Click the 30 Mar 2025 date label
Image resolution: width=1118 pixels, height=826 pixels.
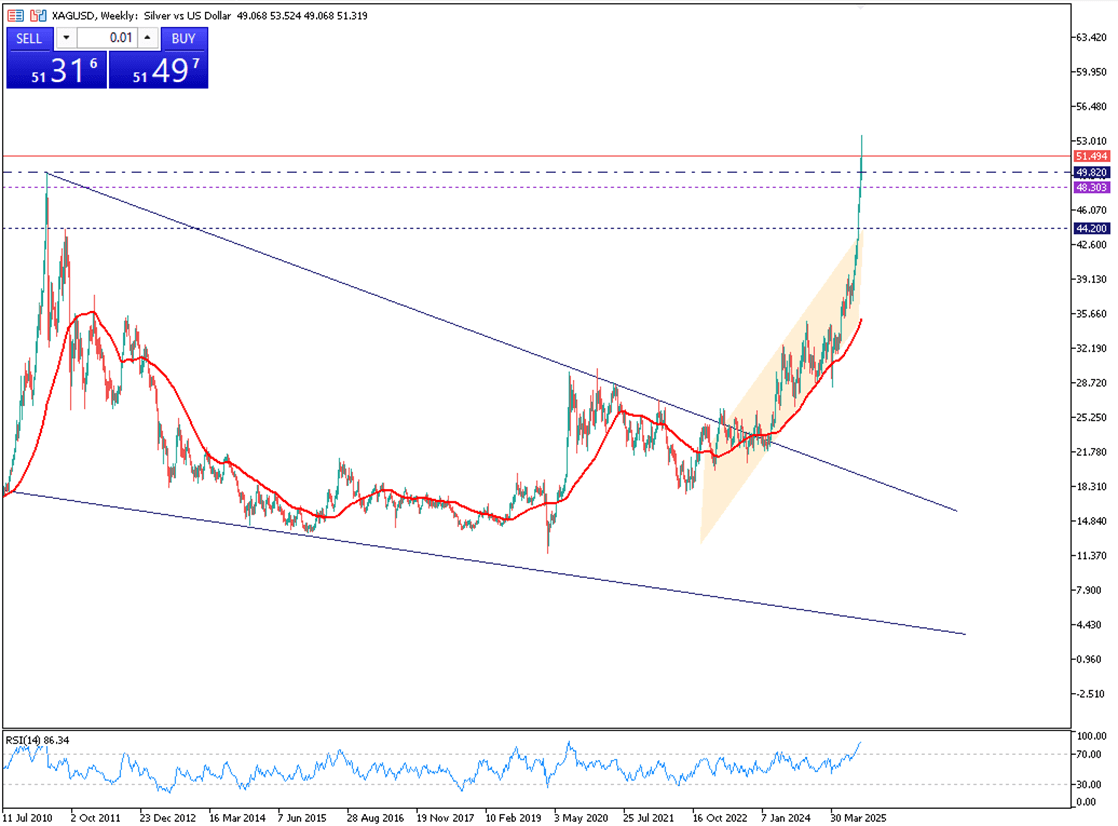click(x=857, y=816)
